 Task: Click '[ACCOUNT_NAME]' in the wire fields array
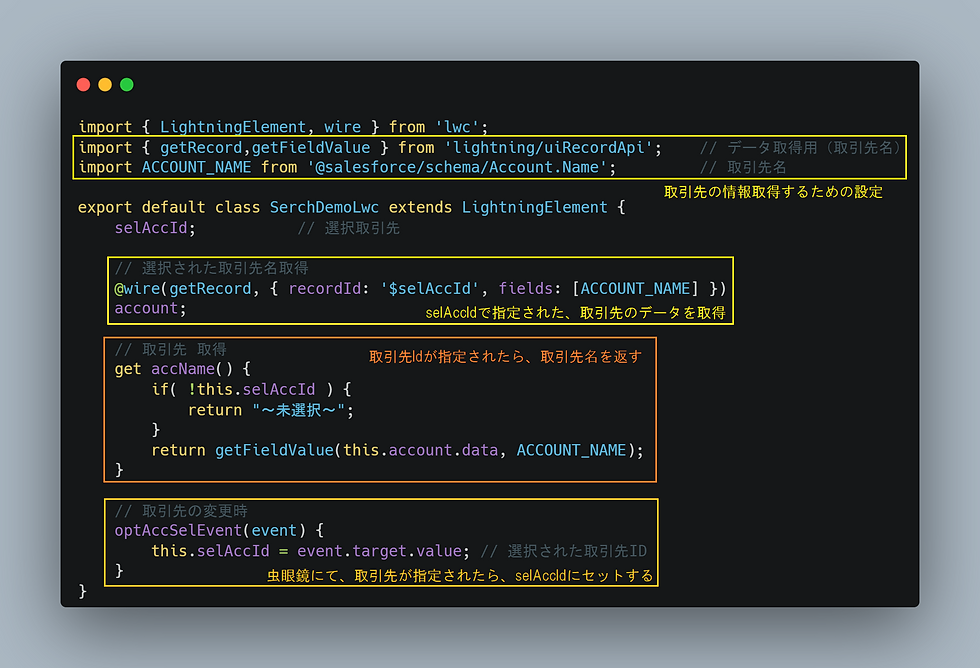coord(636,289)
